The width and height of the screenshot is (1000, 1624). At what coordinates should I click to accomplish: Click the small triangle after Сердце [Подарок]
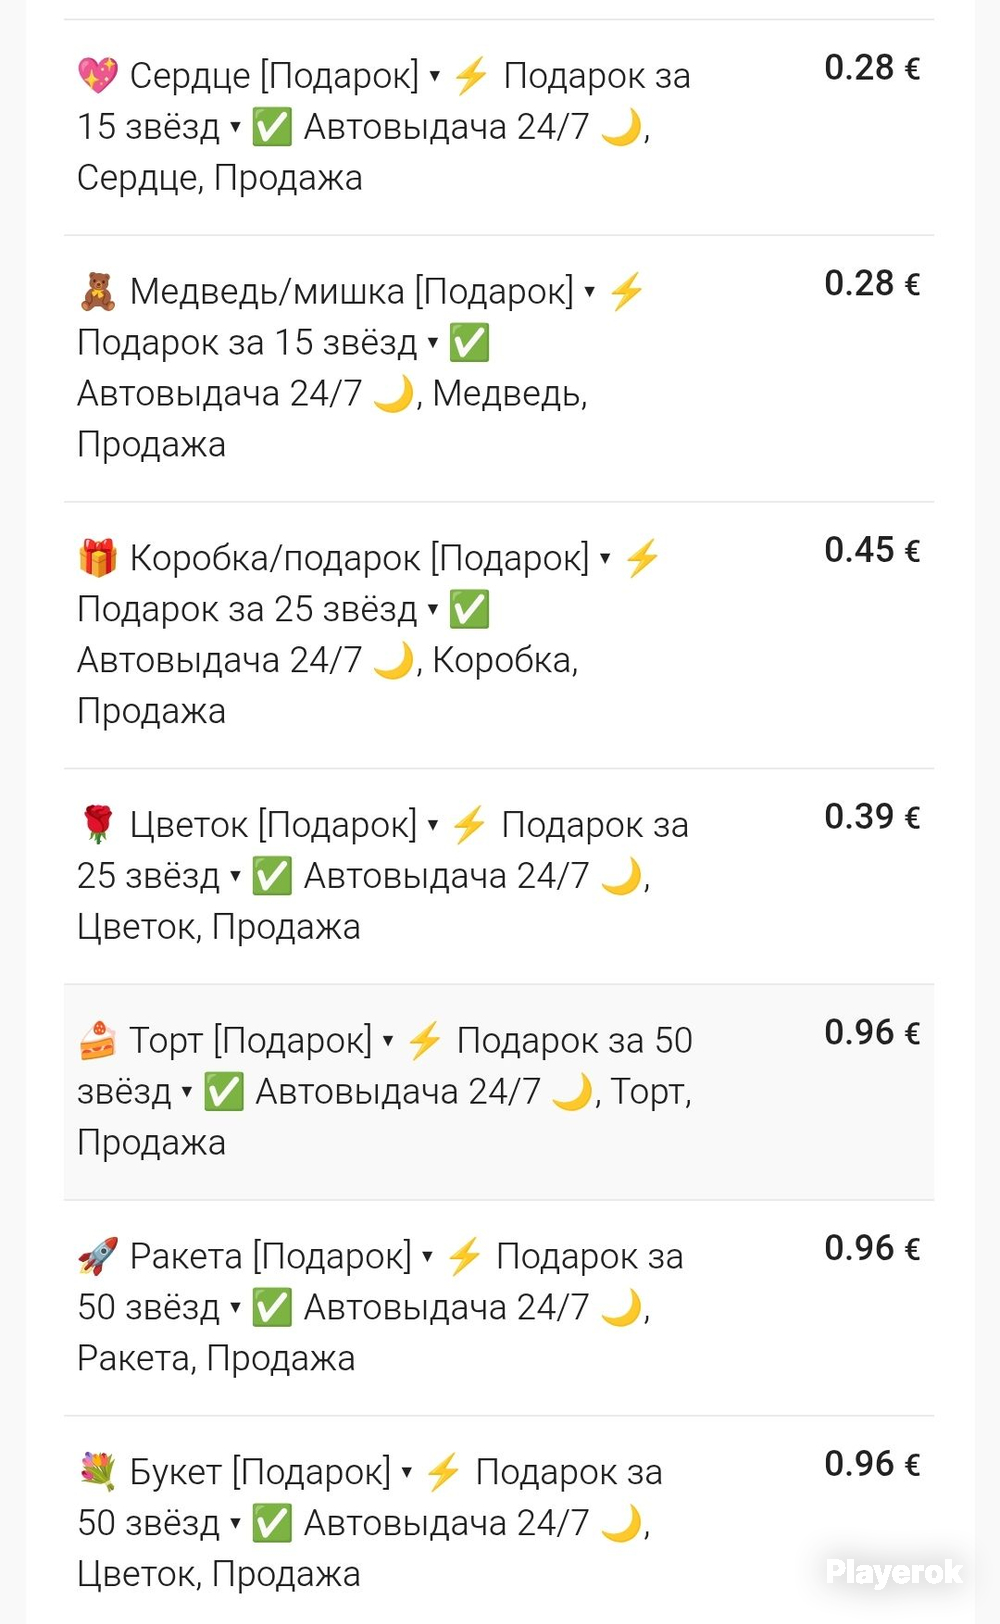click(435, 76)
